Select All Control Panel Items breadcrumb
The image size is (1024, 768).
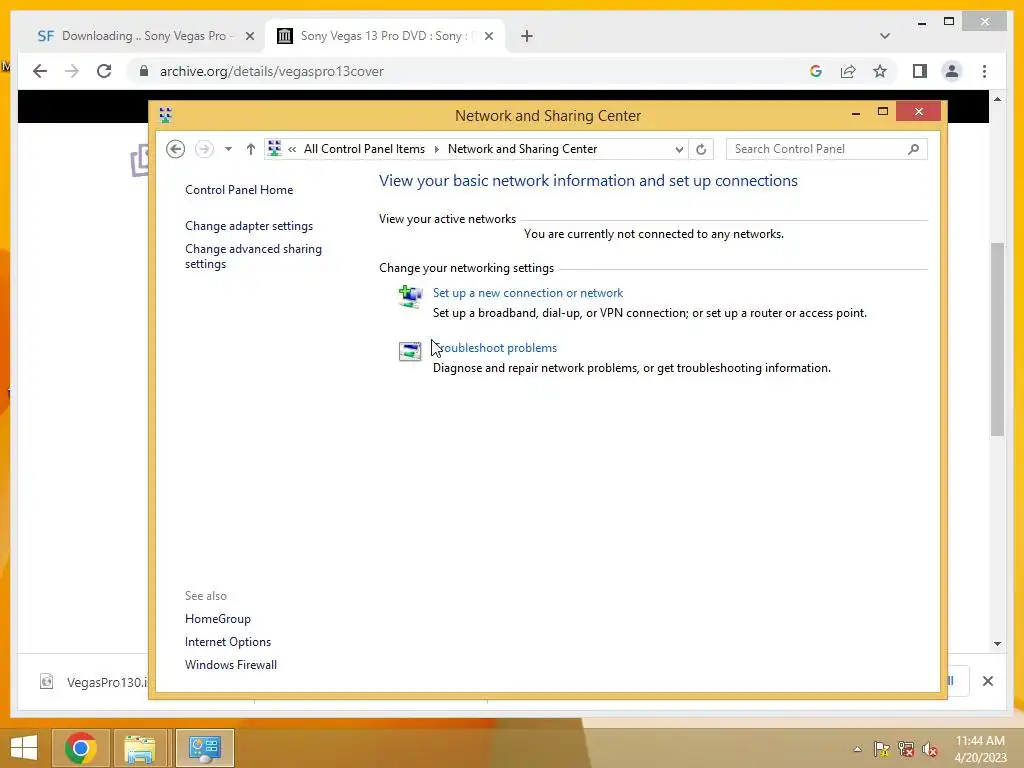pyautogui.click(x=364, y=149)
